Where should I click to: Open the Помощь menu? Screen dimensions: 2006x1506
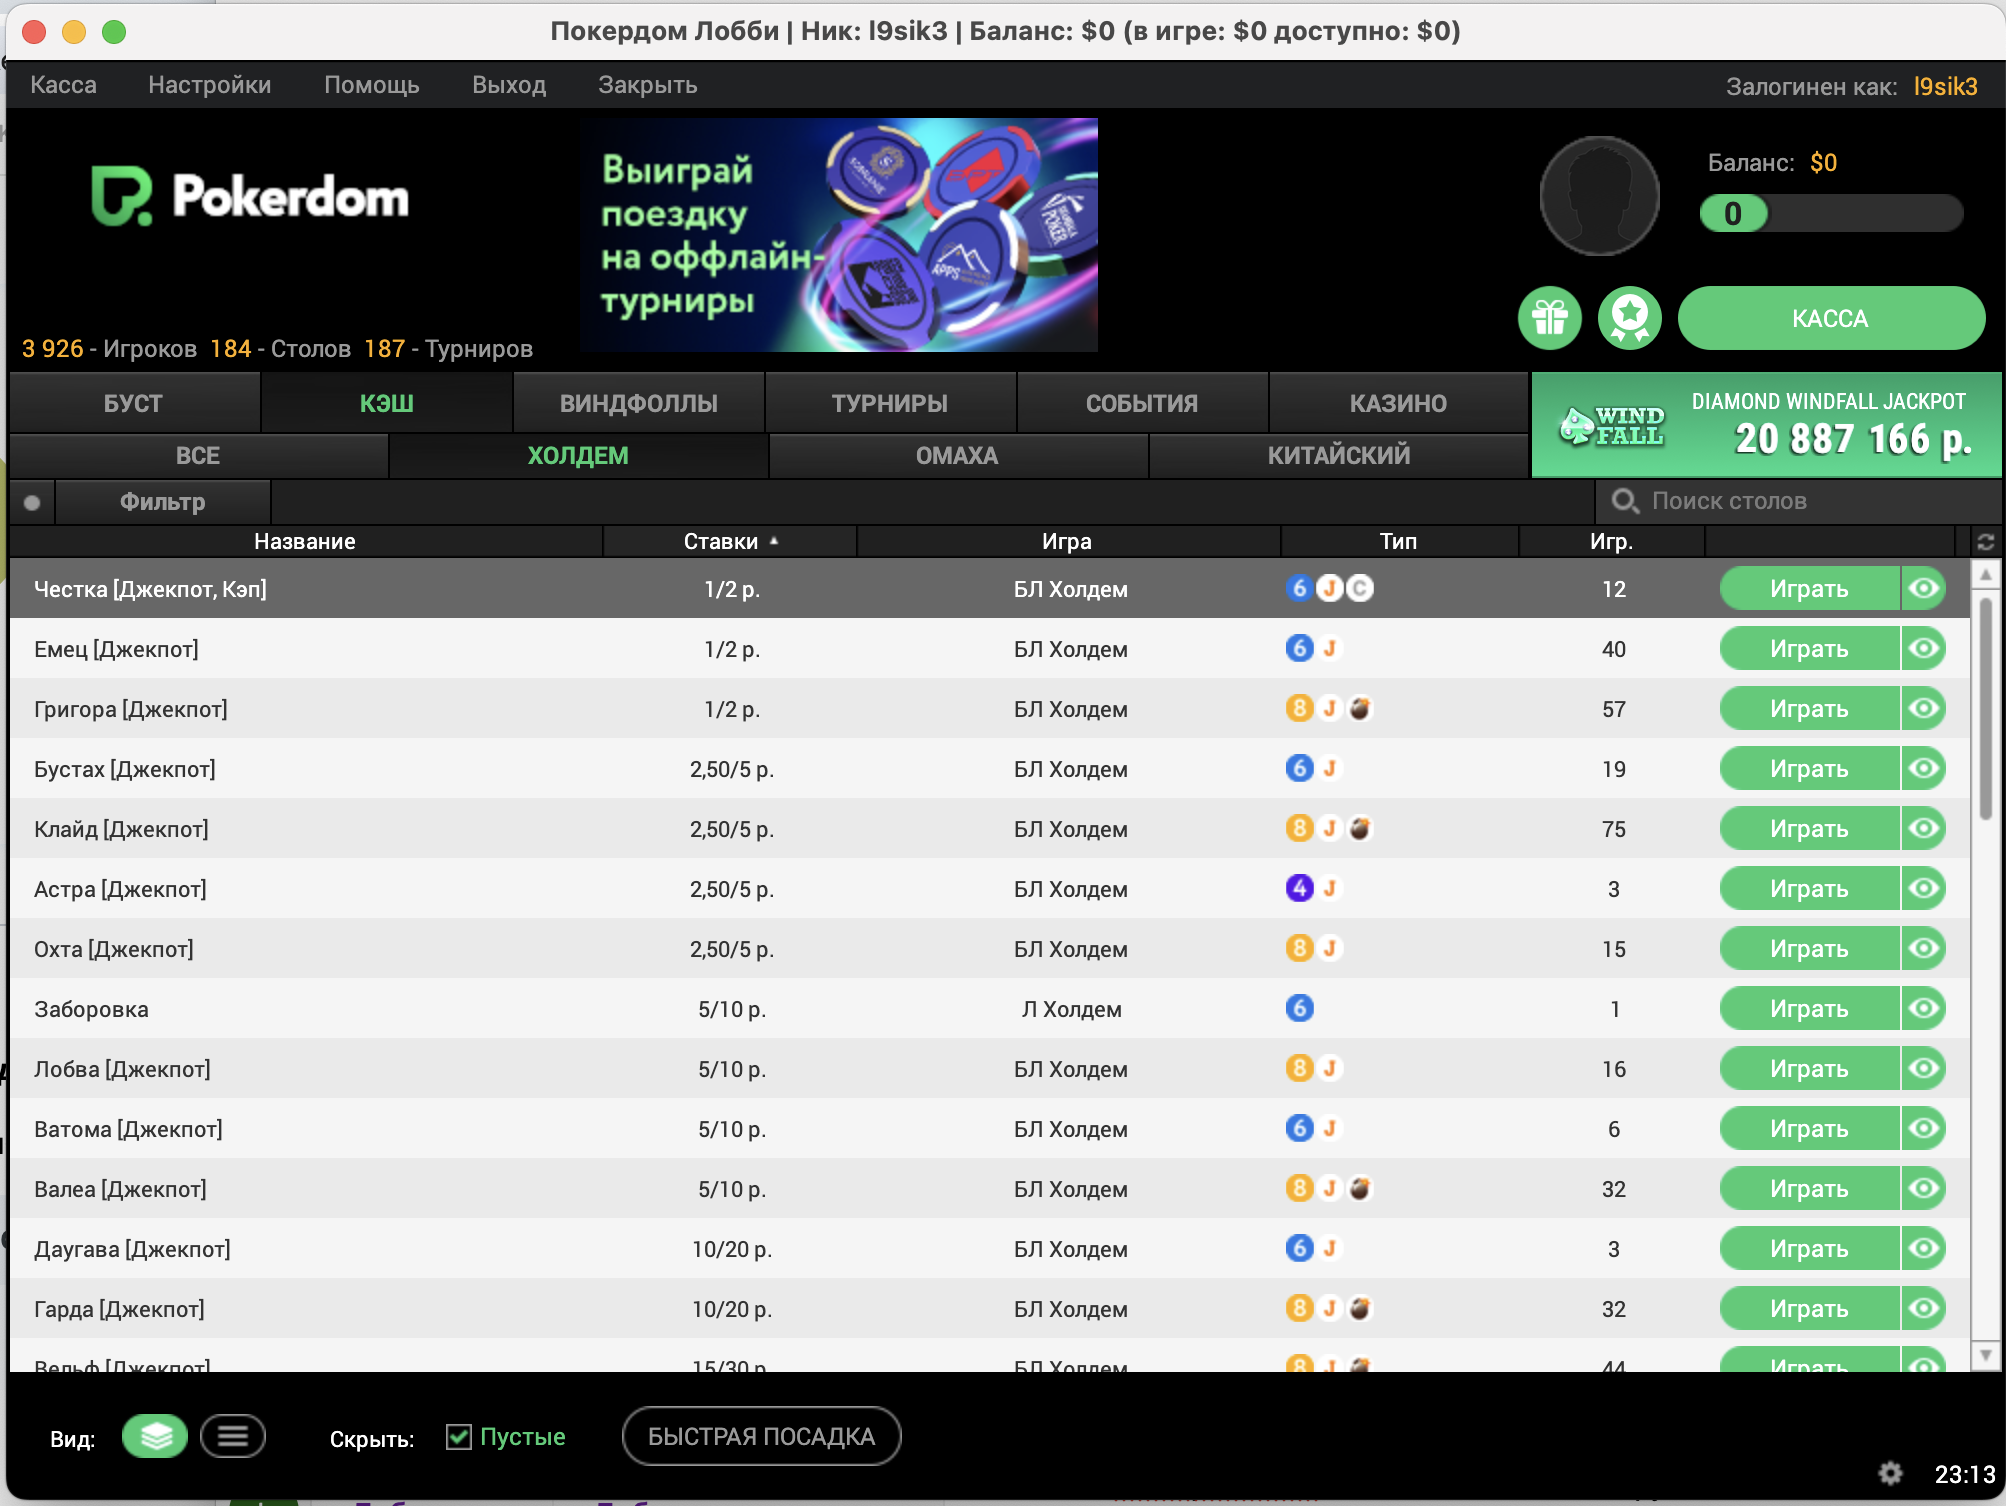point(372,85)
